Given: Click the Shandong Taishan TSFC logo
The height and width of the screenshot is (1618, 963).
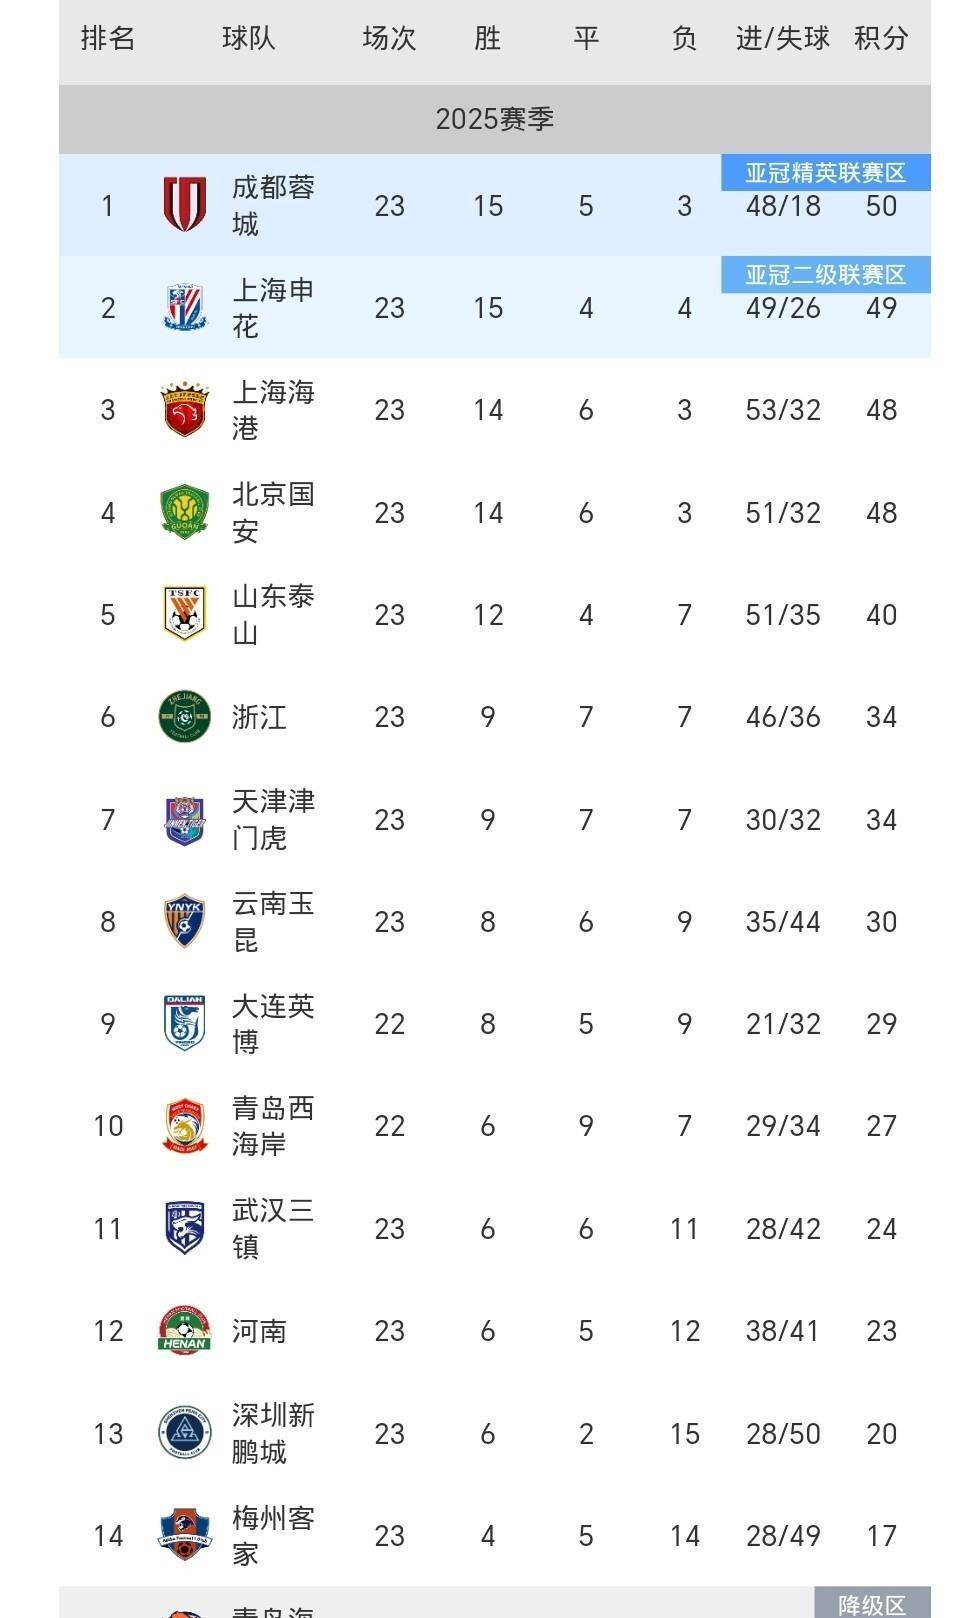Looking at the screenshot, I should (185, 613).
